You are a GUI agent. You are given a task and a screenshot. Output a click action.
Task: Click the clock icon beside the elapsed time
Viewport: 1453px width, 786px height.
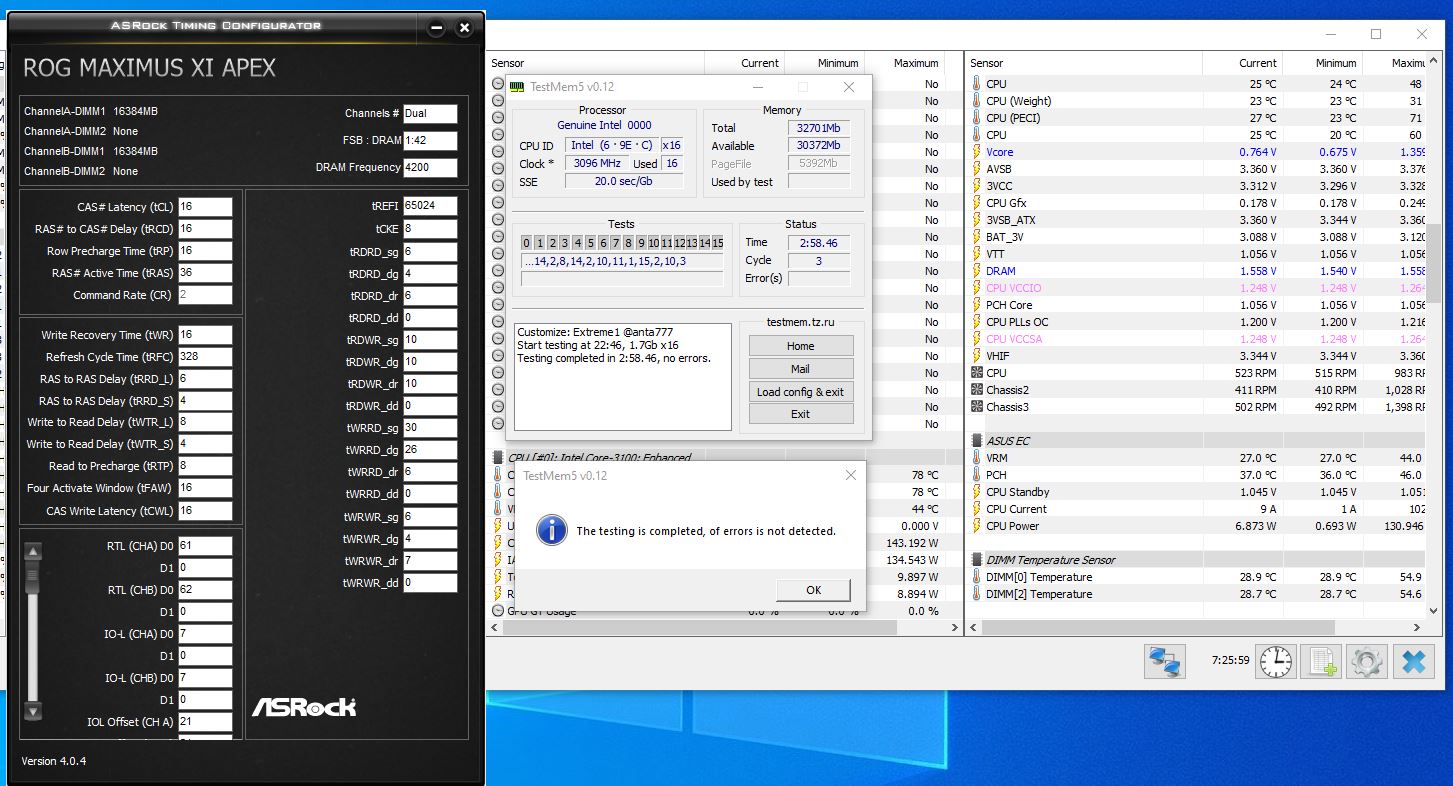[x=1276, y=661]
